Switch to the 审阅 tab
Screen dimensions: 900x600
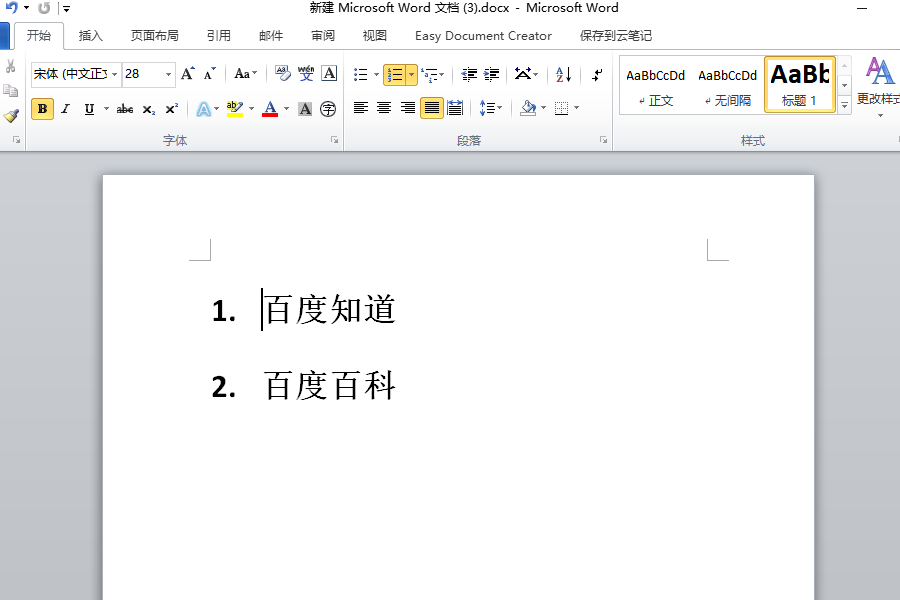323,36
